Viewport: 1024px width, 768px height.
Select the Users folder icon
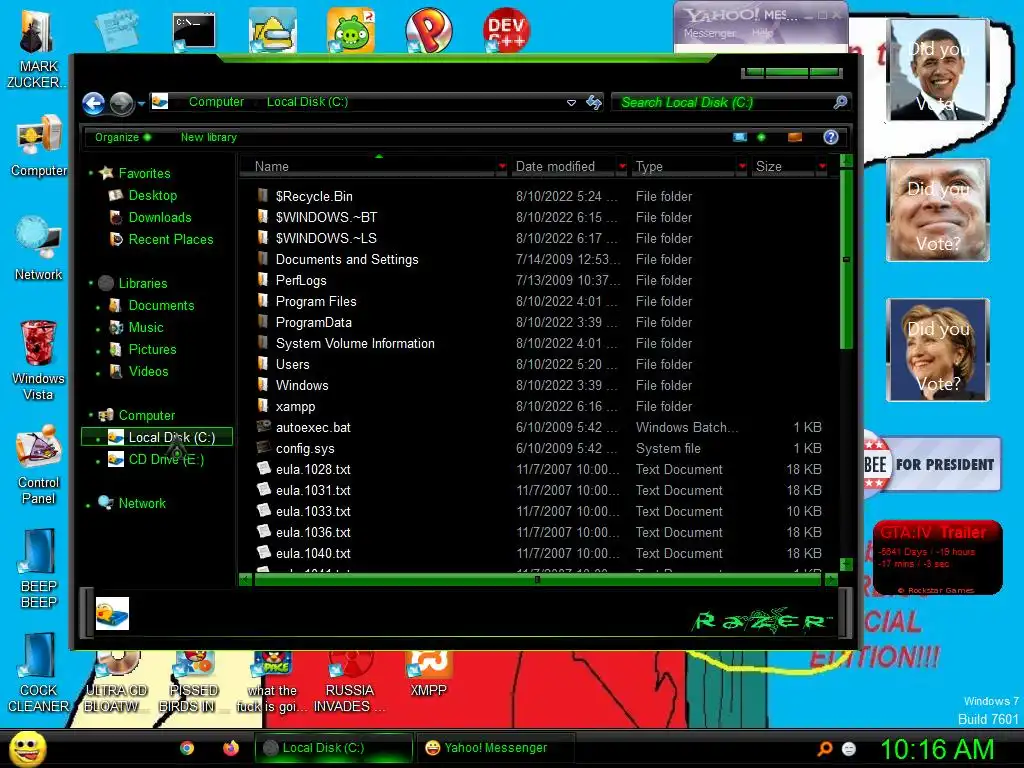point(263,364)
